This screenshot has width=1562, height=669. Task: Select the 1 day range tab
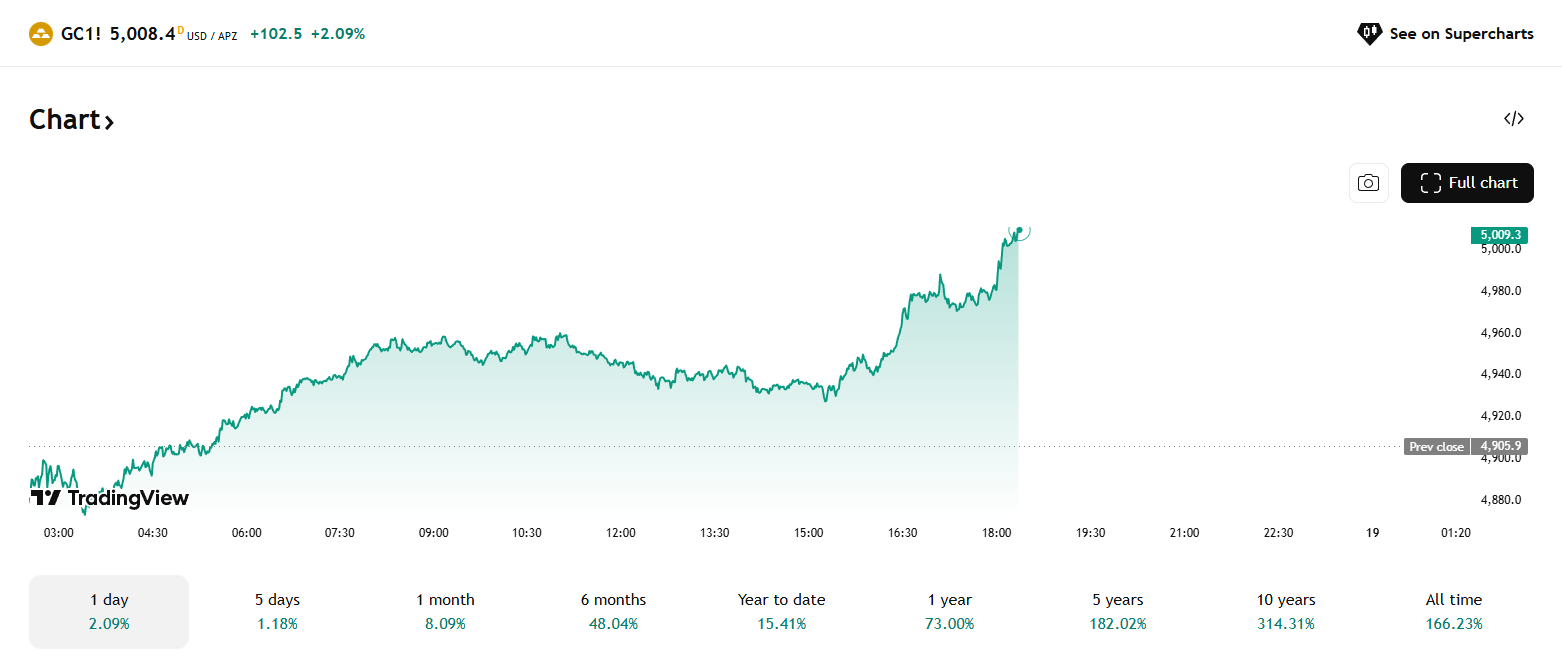click(x=109, y=612)
